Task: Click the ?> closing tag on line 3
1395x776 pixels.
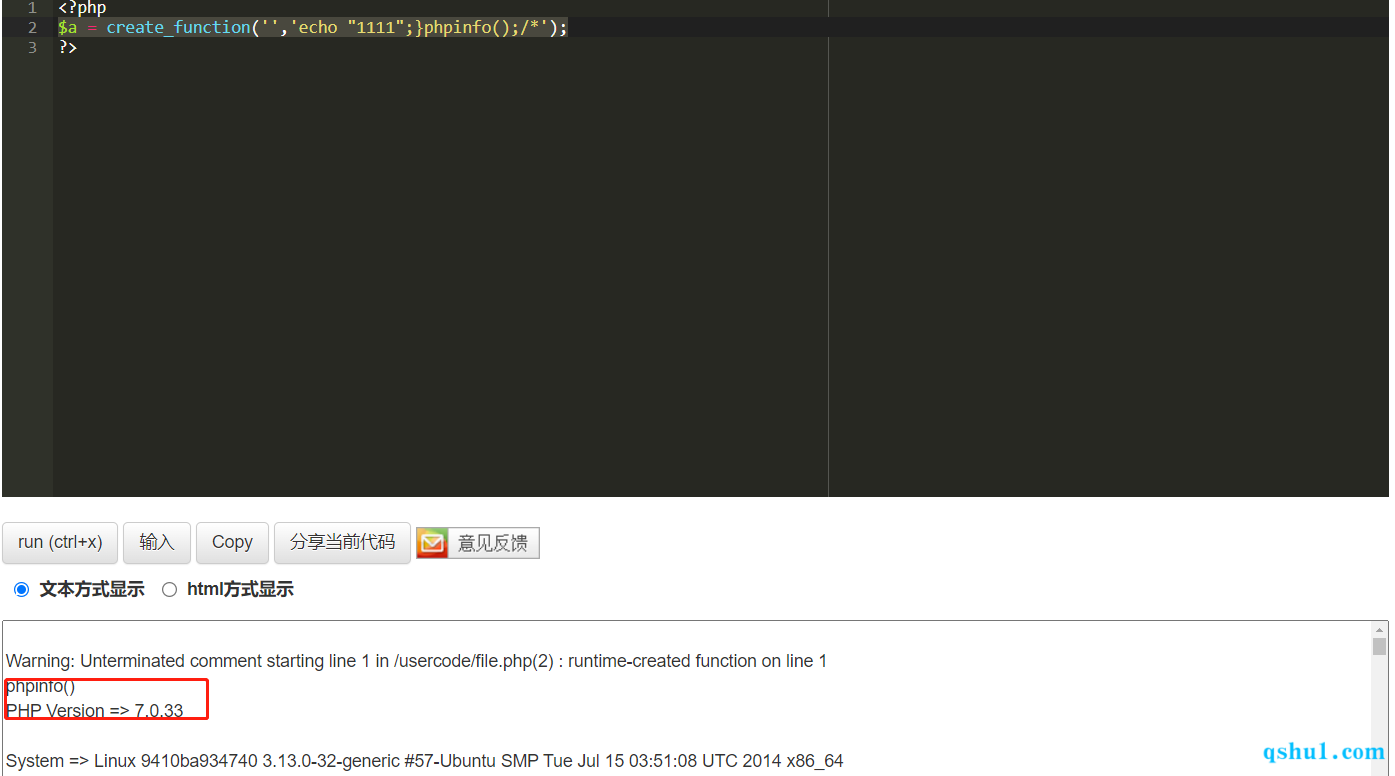Action: tap(67, 47)
